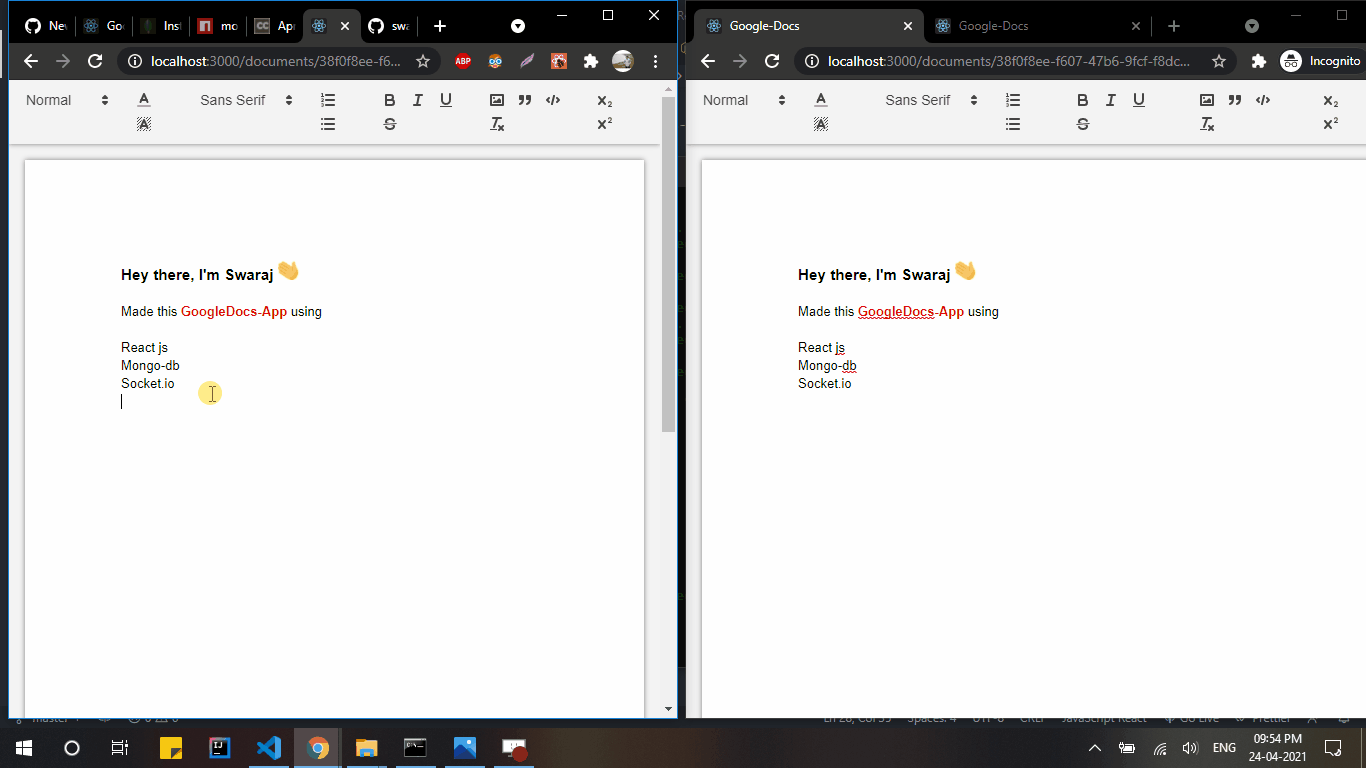
Task: Apply blockquote in left window editor
Action: (525, 100)
